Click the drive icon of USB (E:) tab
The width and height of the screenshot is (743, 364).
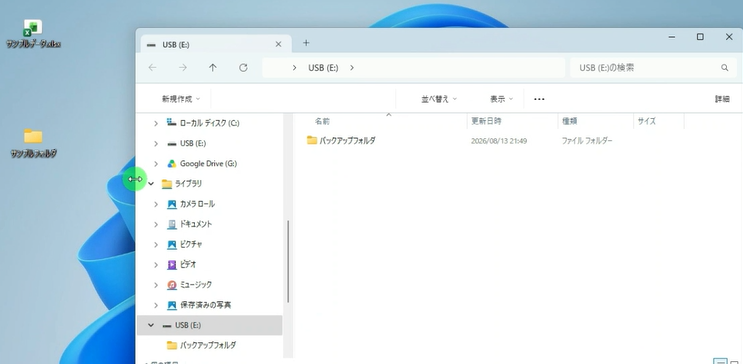[x=151, y=45]
